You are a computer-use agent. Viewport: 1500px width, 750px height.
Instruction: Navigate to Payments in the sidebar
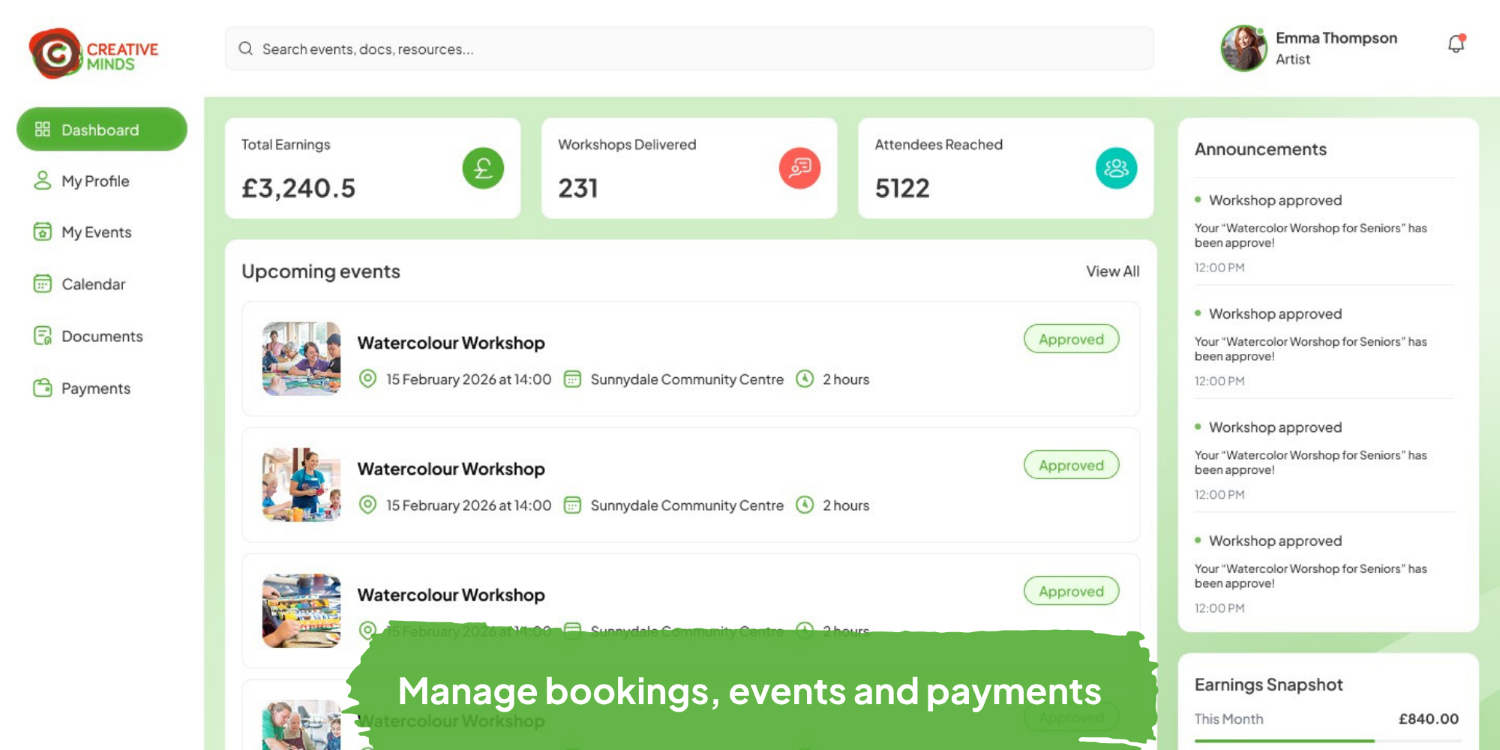pyautogui.click(x=82, y=388)
